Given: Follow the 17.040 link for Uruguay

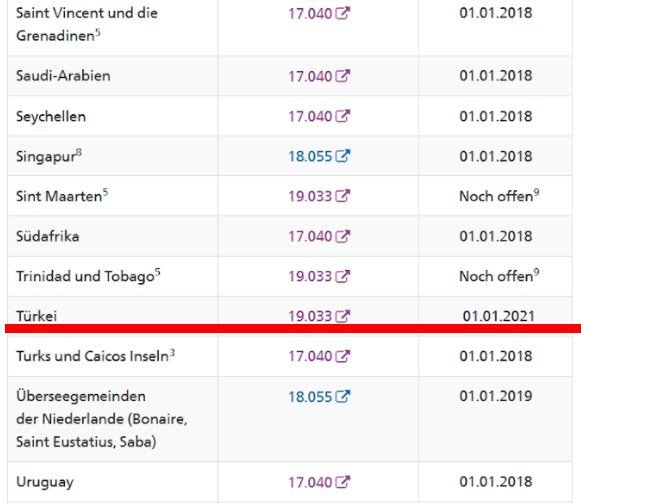Looking at the screenshot, I should [x=310, y=482].
